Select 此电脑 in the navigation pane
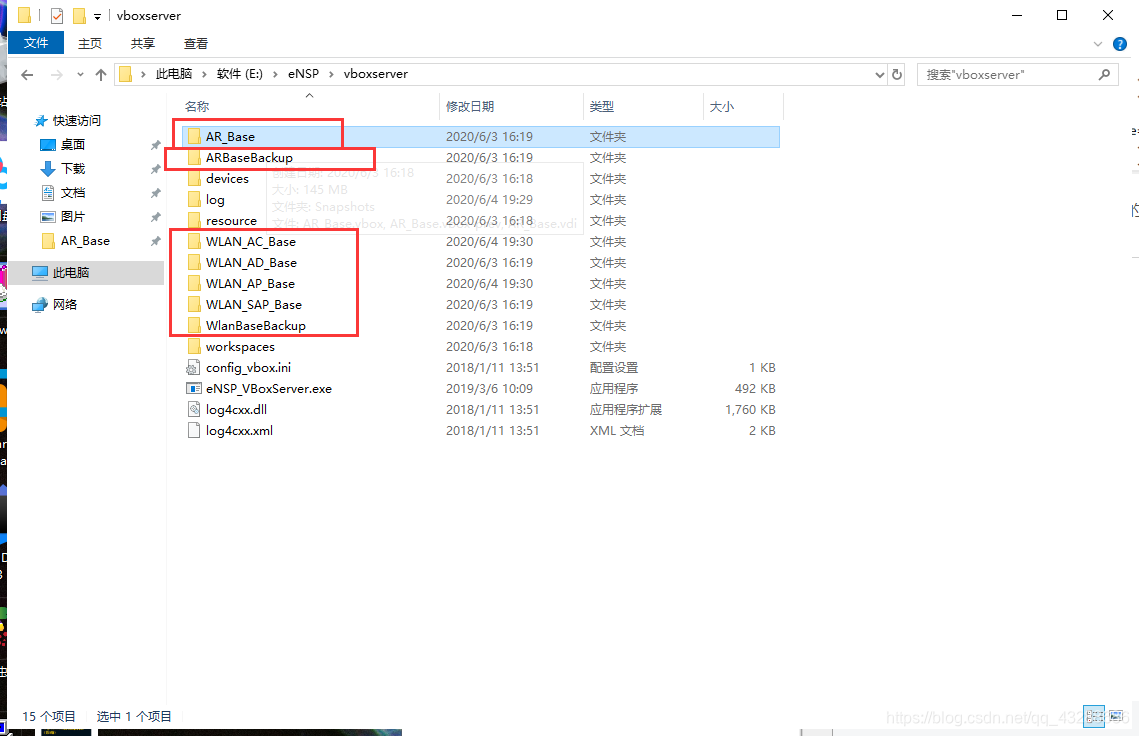The height and width of the screenshot is (736, 1139). tap(70, 272)
